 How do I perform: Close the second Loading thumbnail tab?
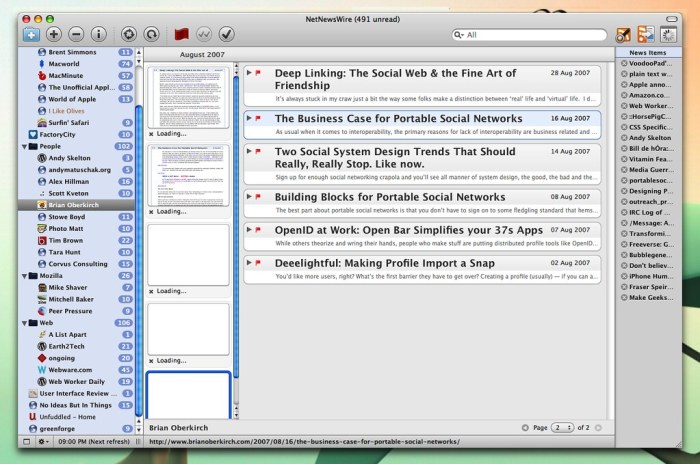point(151,212)
